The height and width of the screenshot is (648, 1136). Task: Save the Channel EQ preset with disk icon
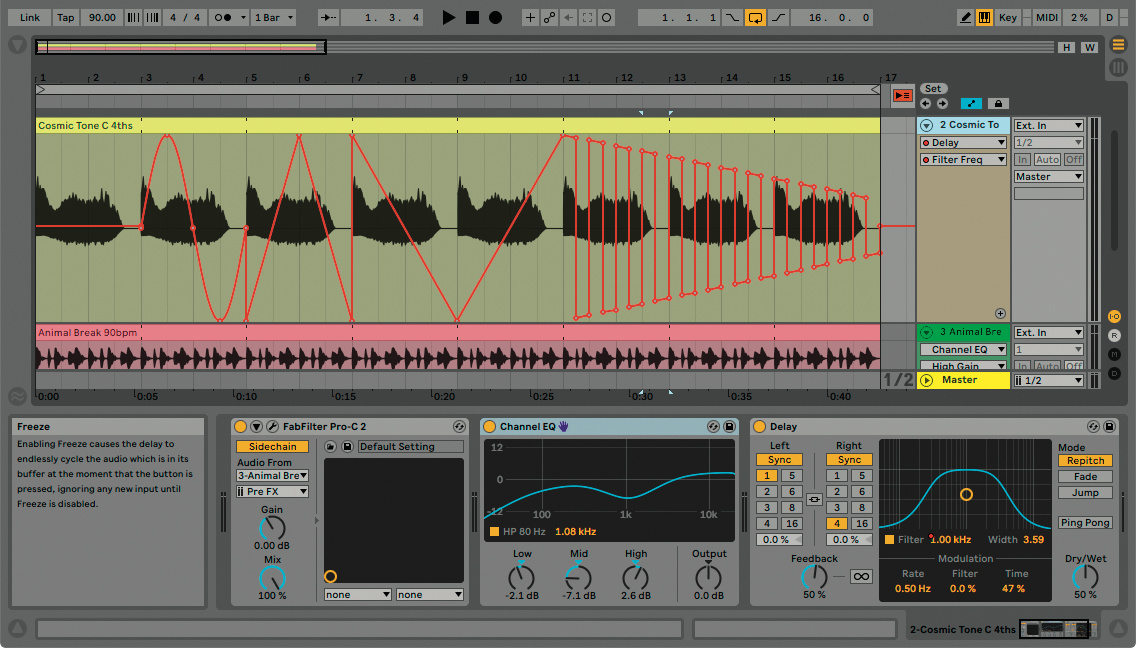[729, 427]
